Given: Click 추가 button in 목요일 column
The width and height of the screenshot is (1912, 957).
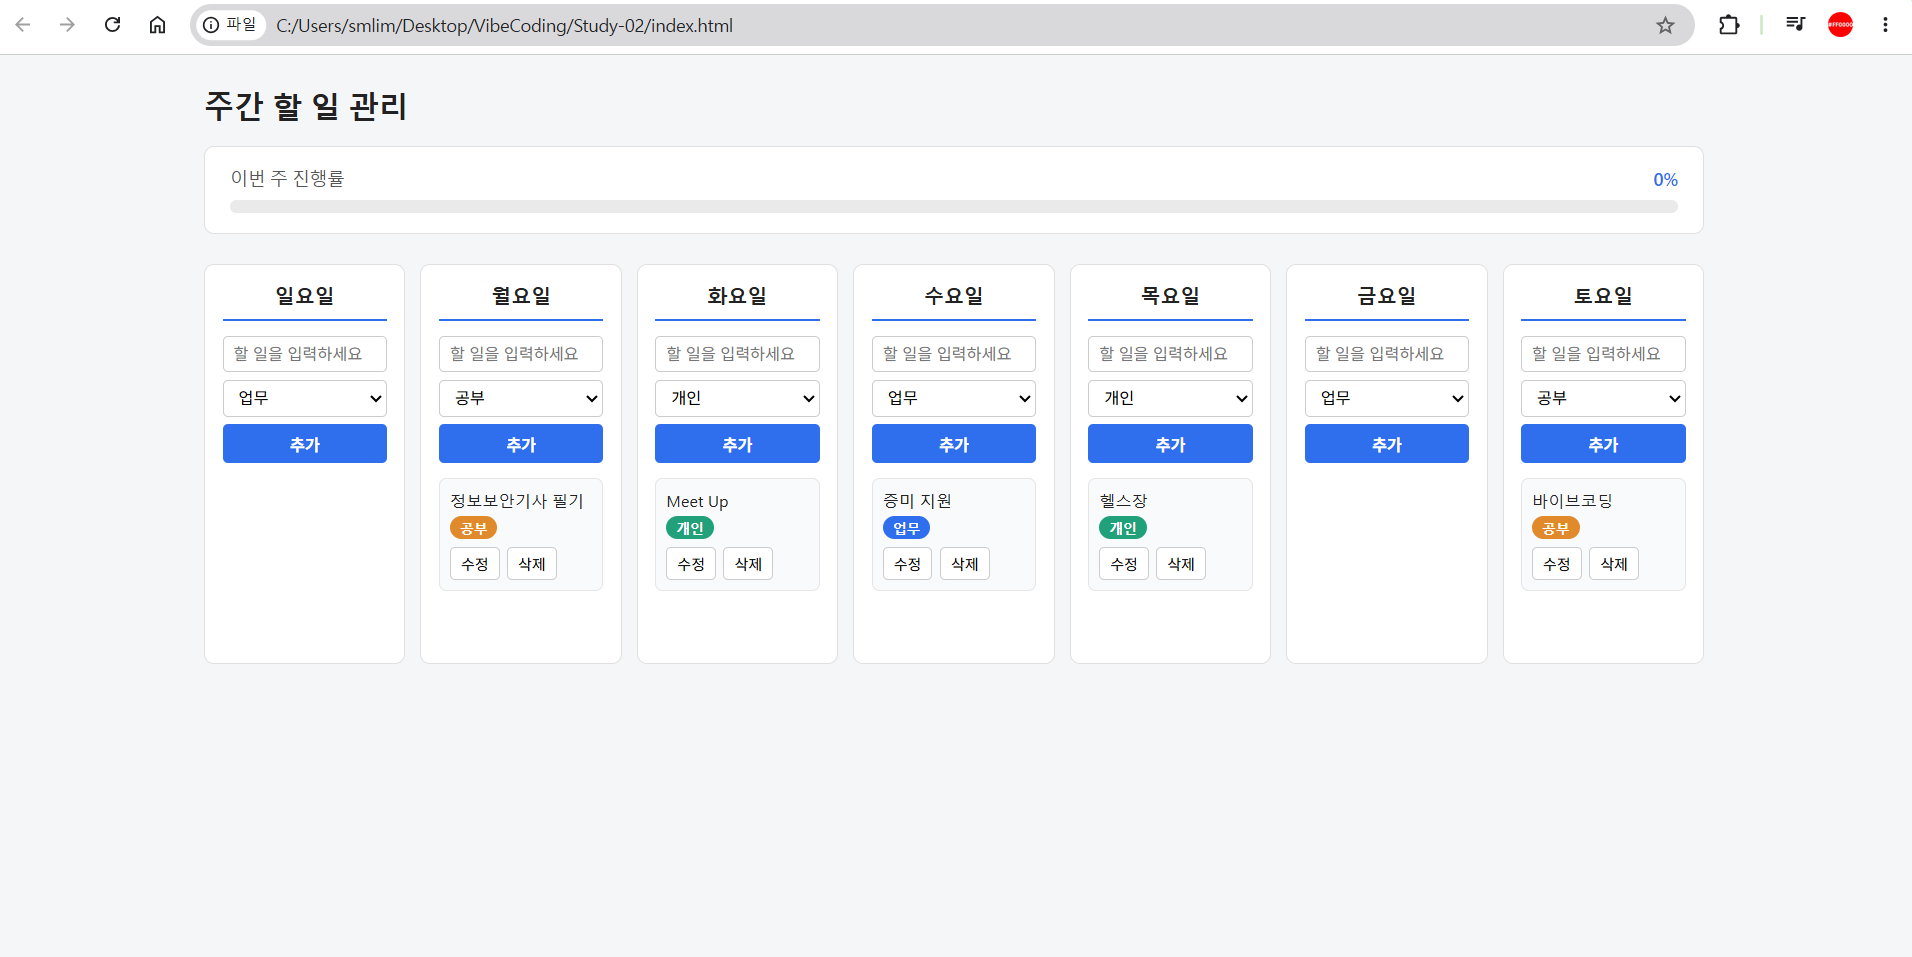Looking at the screenshot, I should (x=1170, y=444).
